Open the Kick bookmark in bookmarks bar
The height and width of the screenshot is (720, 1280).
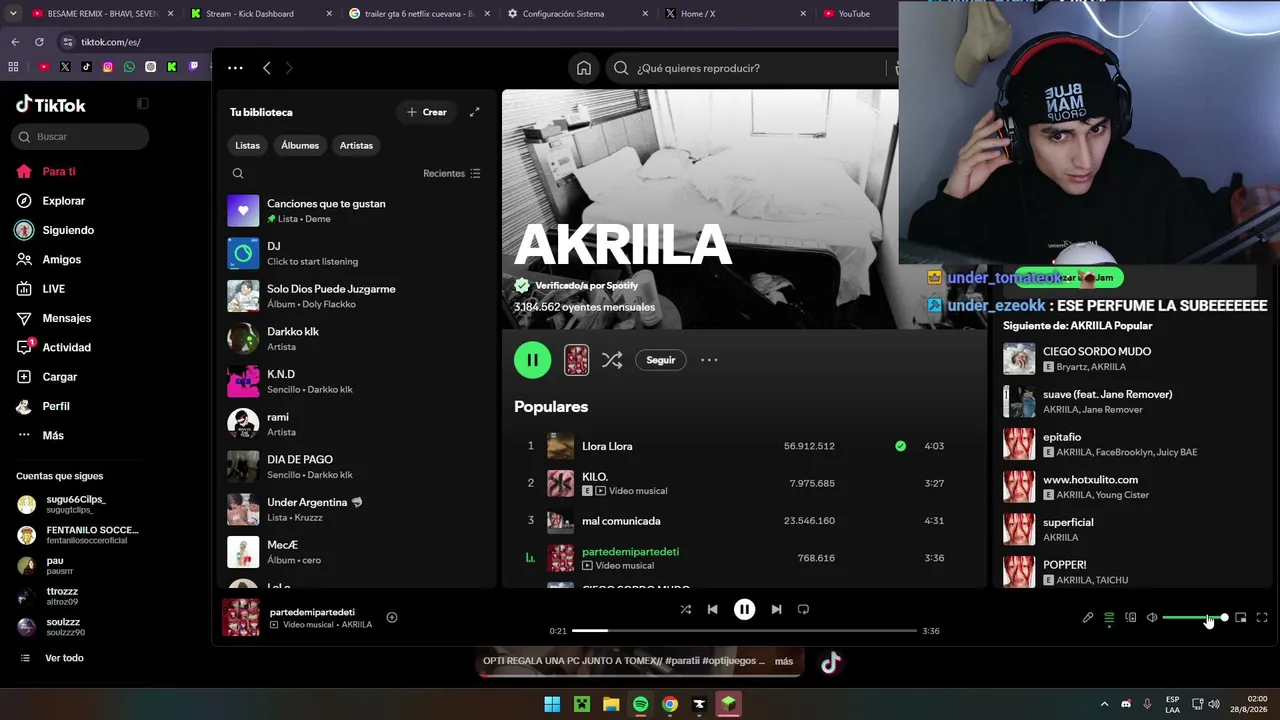(x=172, y=67)
